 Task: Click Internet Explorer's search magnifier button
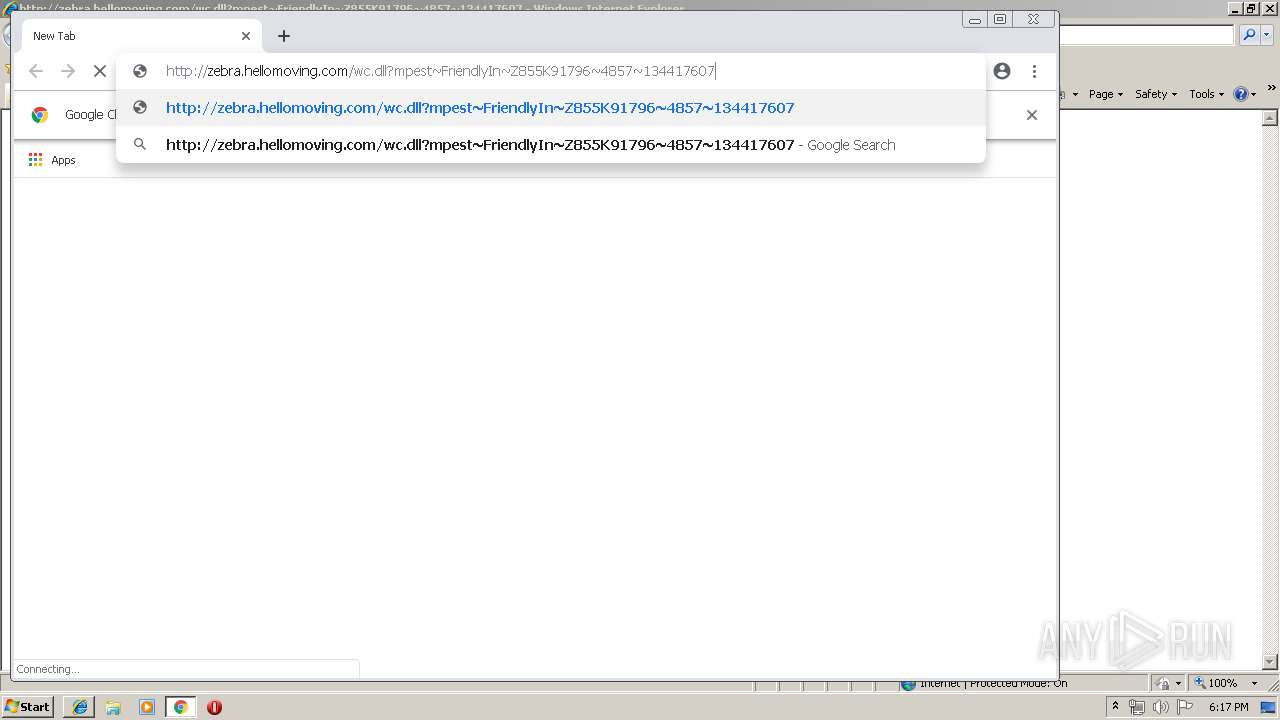pyautogui.click(x=1248, y=35)
